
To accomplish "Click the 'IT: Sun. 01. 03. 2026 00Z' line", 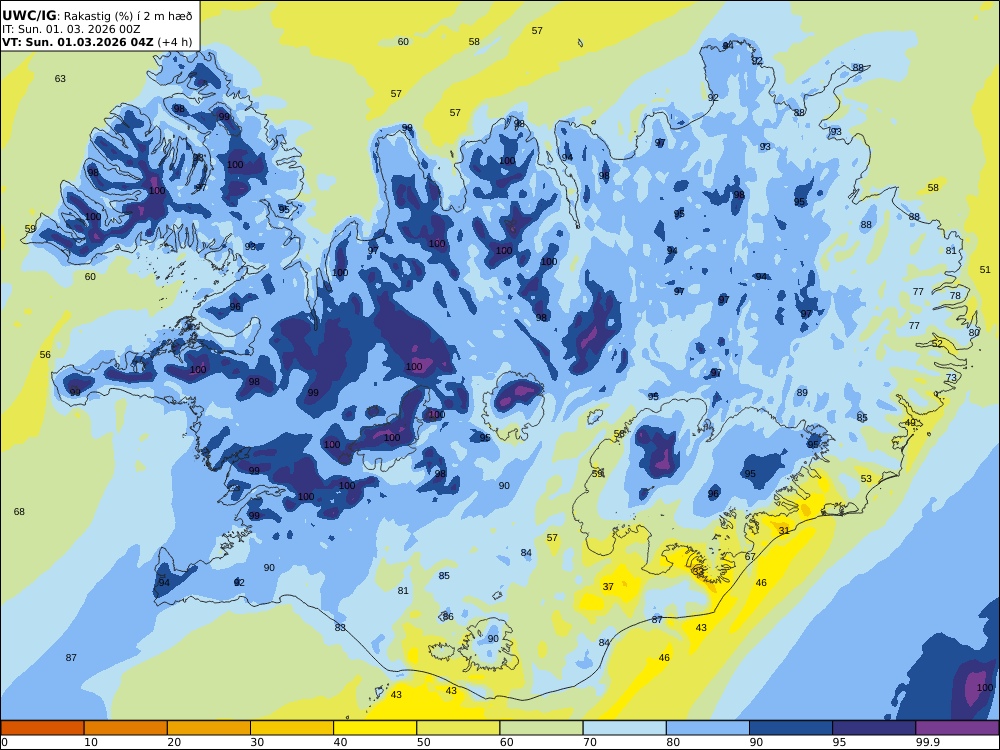I will click(71, 29).
